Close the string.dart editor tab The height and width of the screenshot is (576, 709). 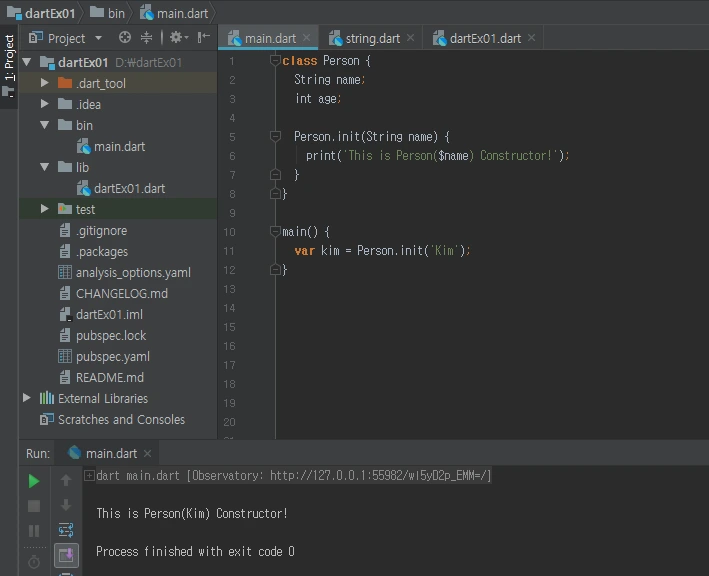411,38
